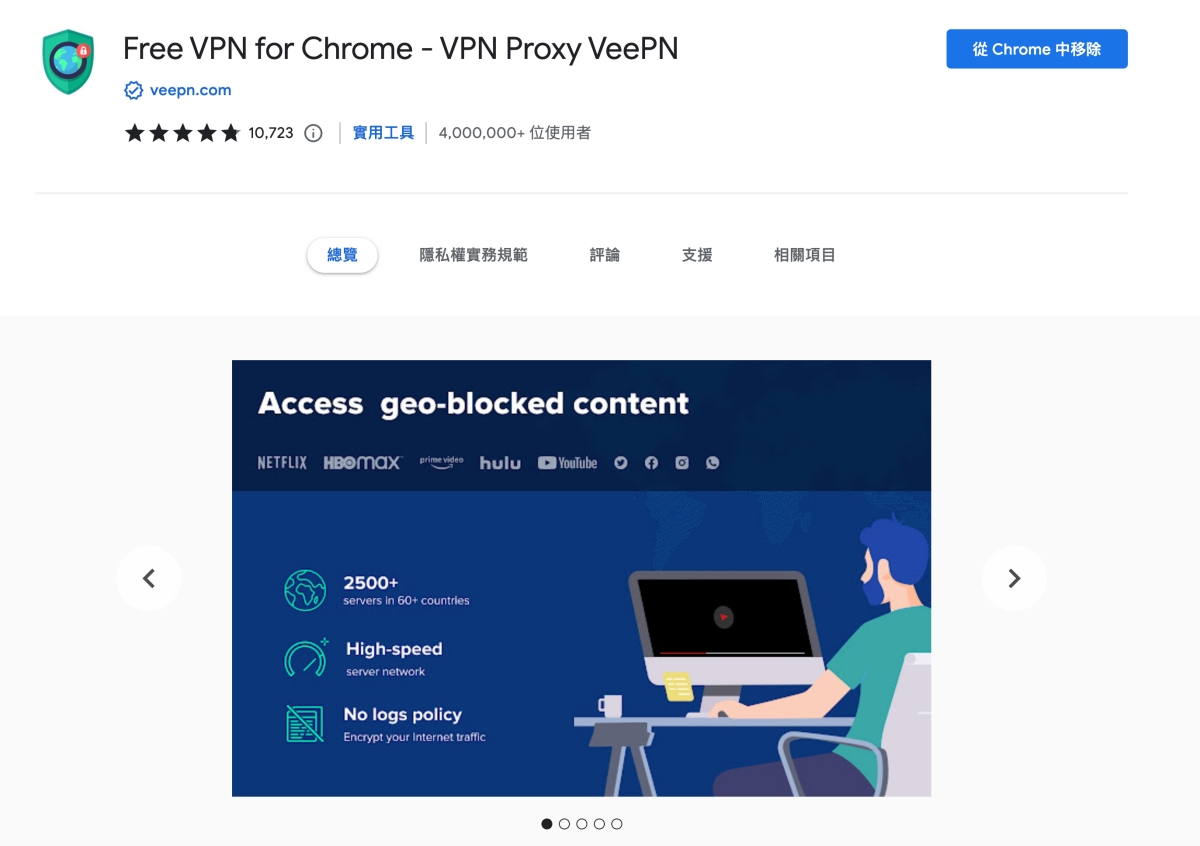Select the fifth carousel dot indicator
Image resolution: width=1200 pixels, height=846 pixels.
(616, 824)
